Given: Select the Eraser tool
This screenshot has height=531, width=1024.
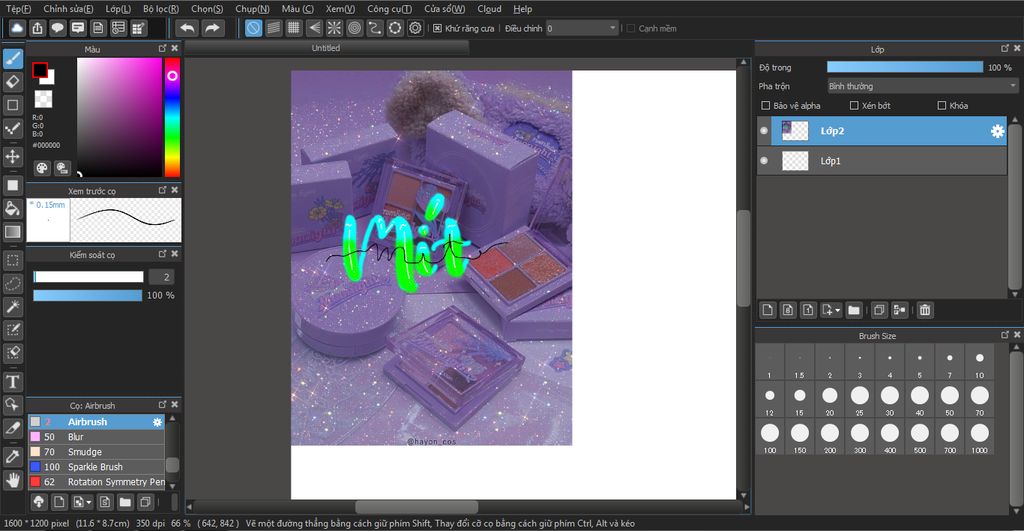Looking at the screenshot, I should pyautogui.click(x=12, y=82).
